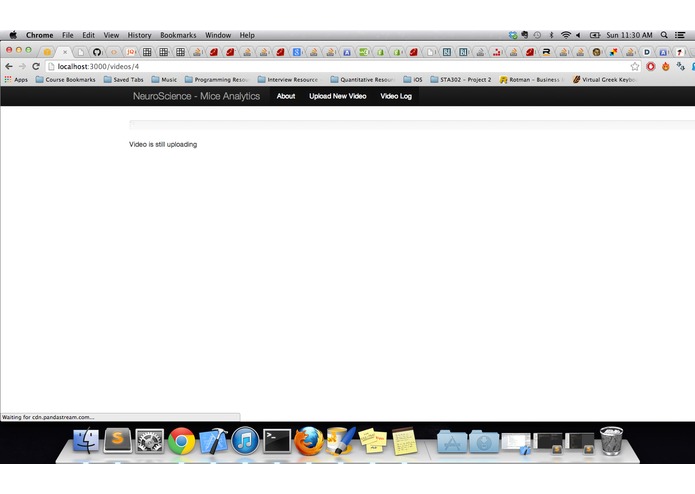Expand the Programming Resources bookmark folder
The width and height of the screenshot is (695, 494).
(x=217, y=80)
